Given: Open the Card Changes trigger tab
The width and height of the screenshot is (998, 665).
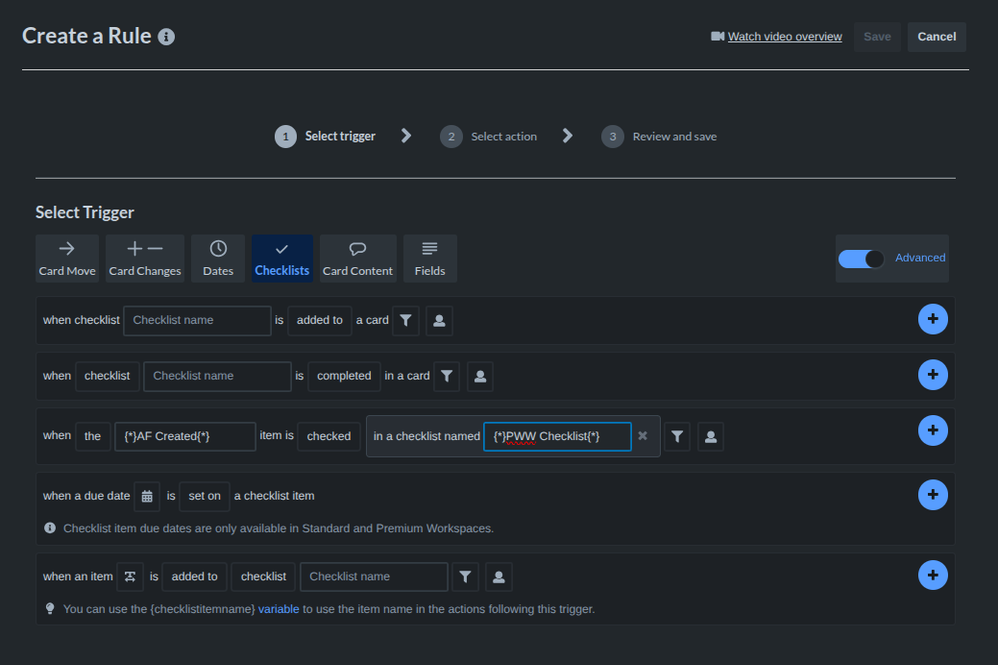Looking at the screenshot, I should pos(144,258).
